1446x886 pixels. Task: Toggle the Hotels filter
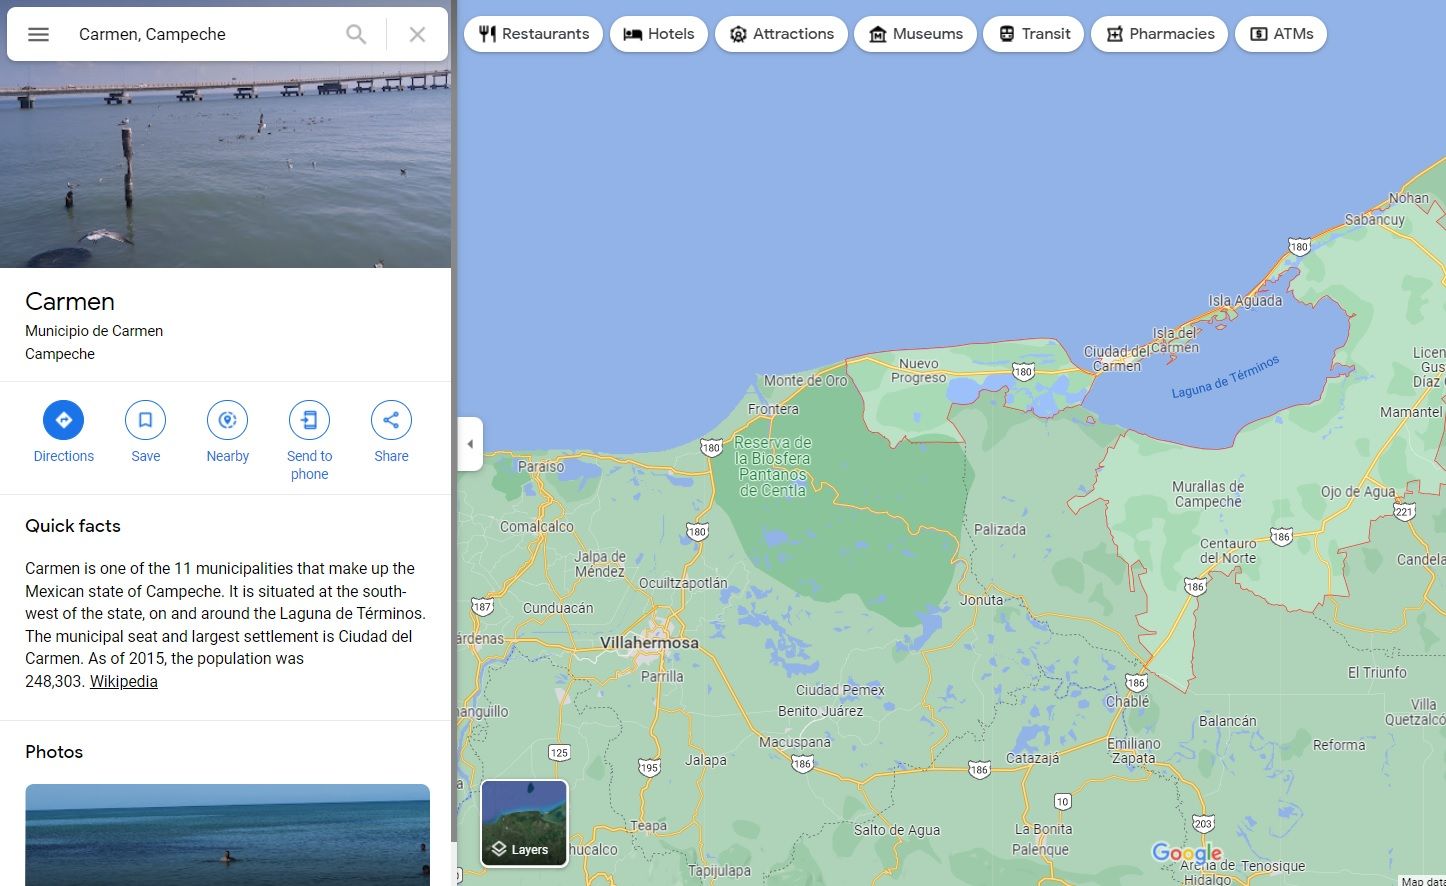(x=659, y=33)
